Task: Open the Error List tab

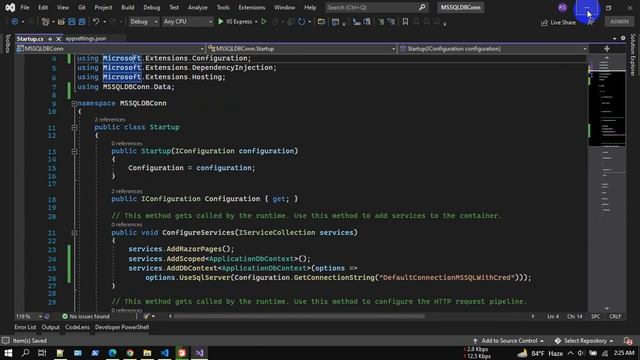Action: pos(25,327)
